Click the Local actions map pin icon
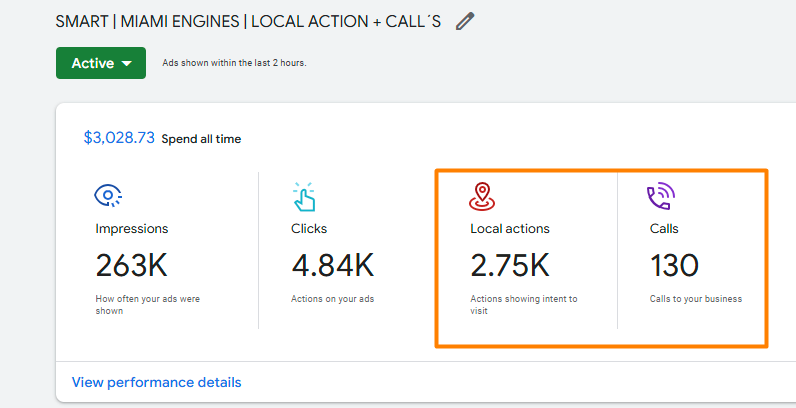Image resolution: width=796 pixels, height=408 pixels. [482, 196]
